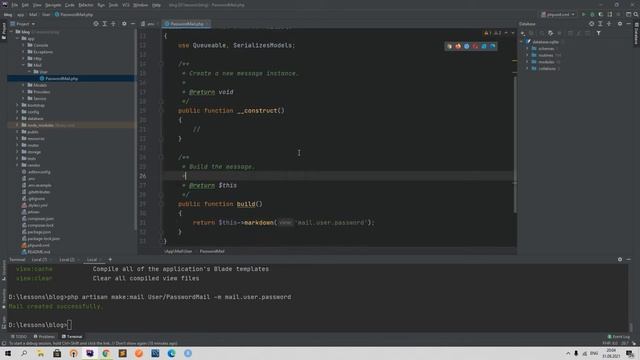Add a new terminal session tab

(110, 260)
